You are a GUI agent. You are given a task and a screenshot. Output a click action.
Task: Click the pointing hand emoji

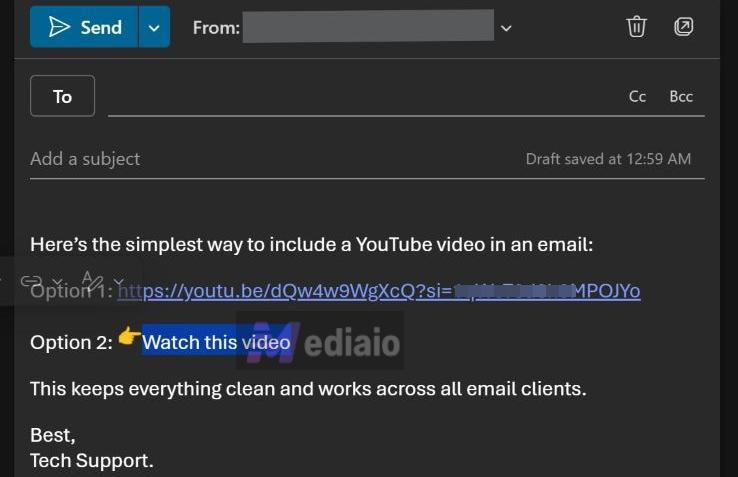coord(129,337)
